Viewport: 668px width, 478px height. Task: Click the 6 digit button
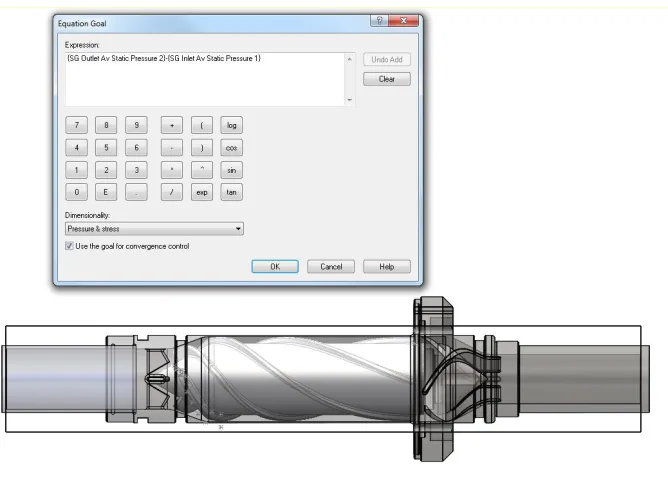(136, 148)
